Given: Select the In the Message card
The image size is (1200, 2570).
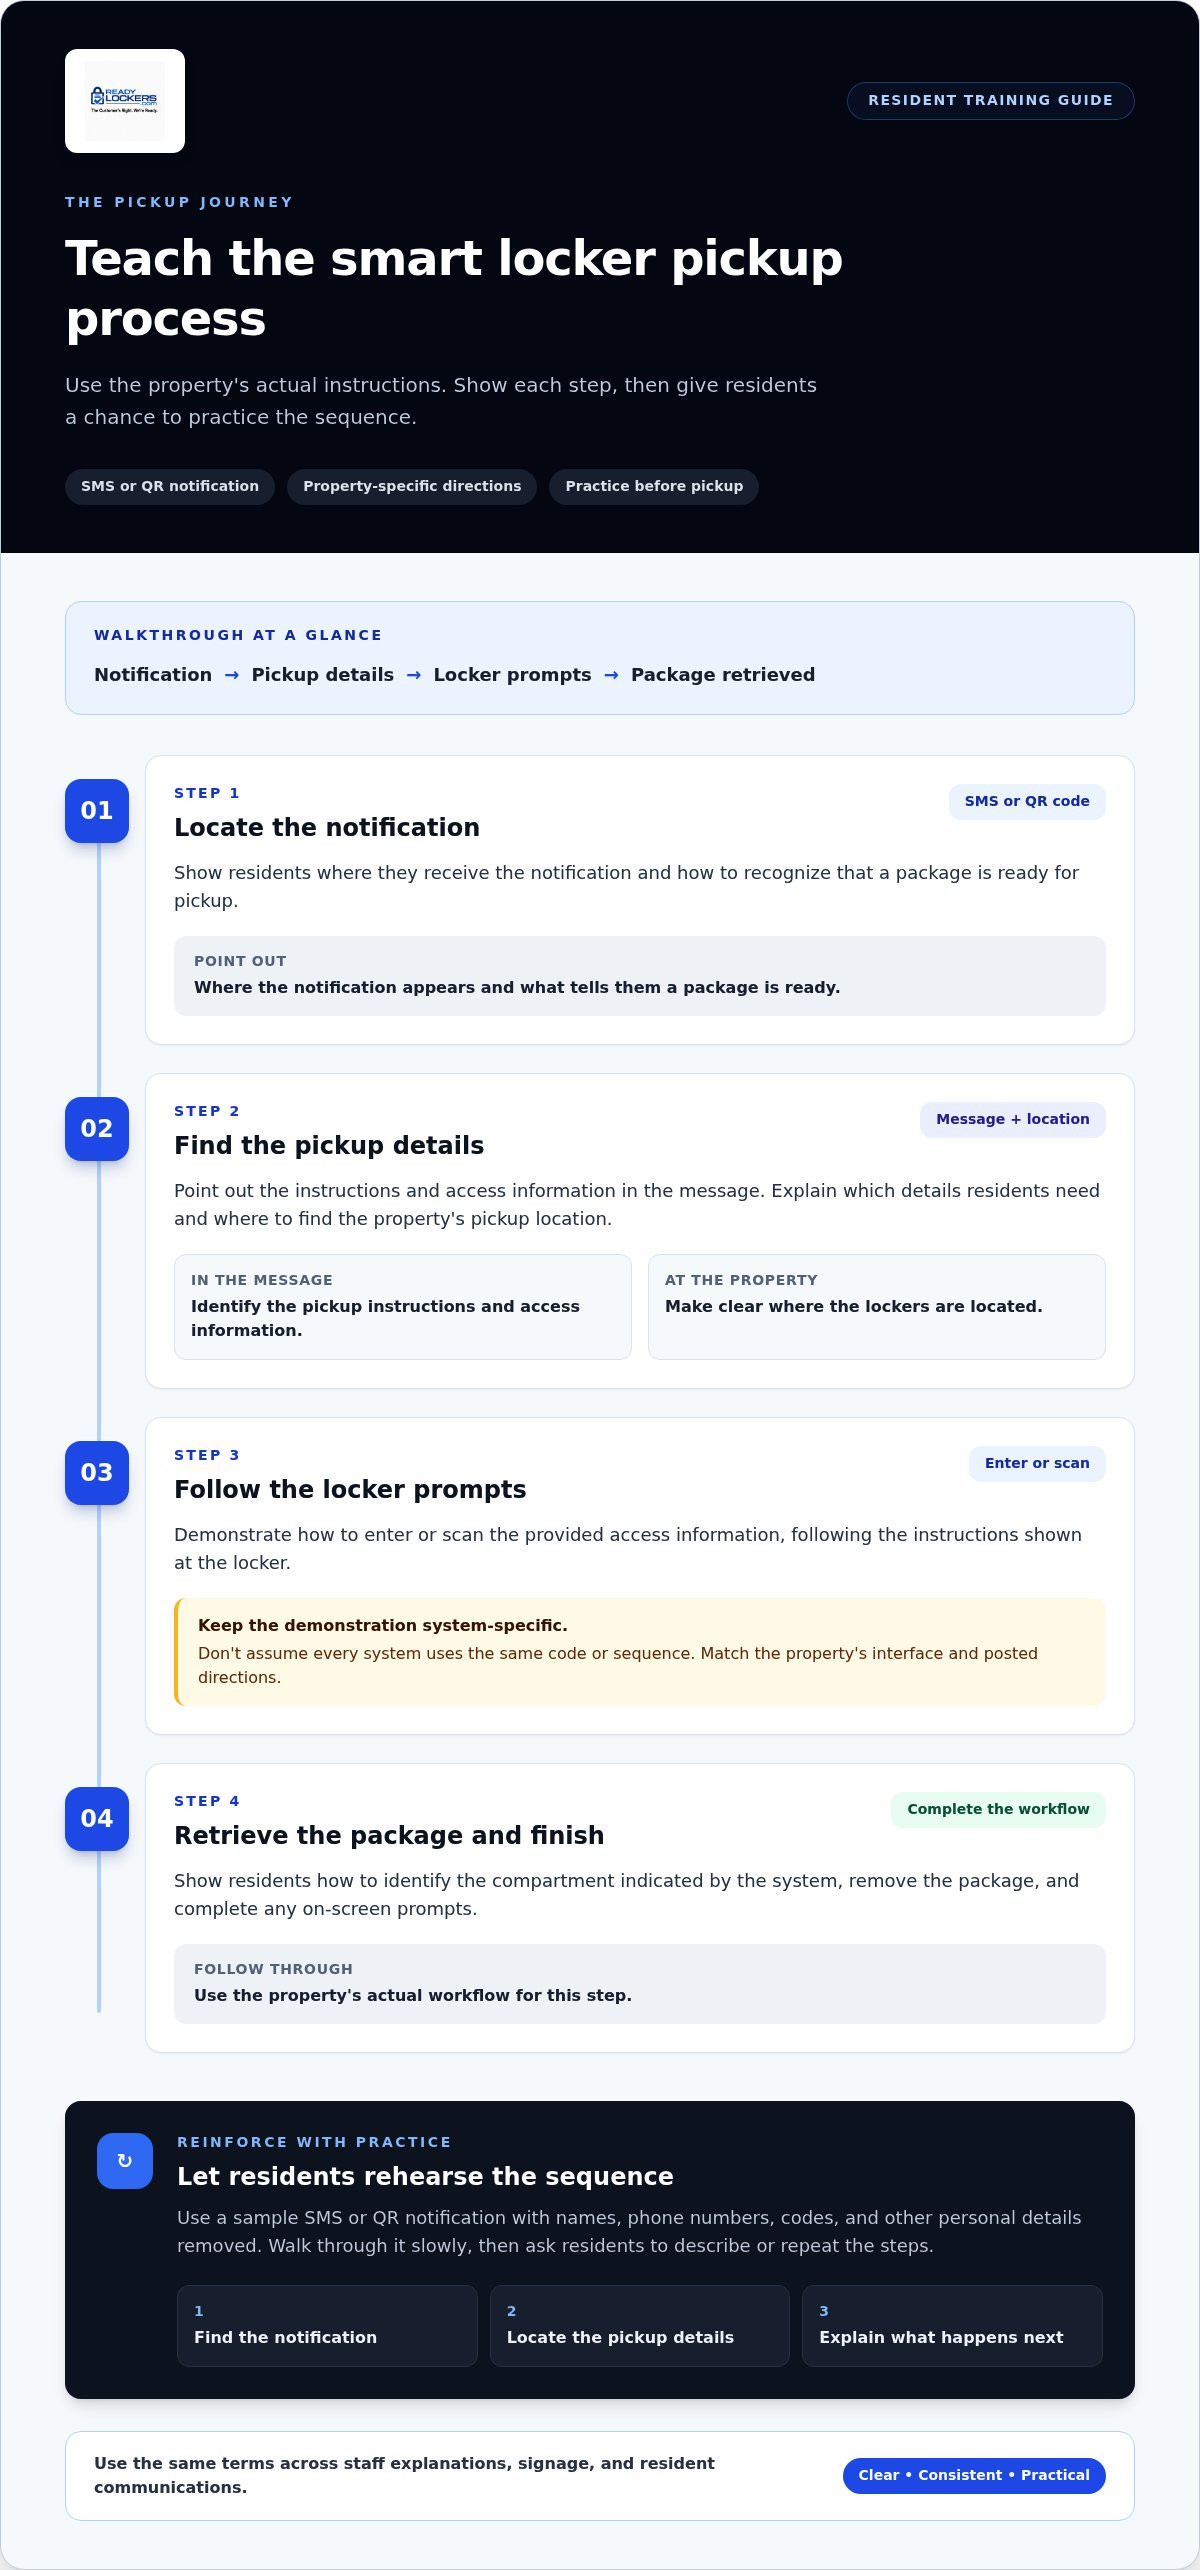Looking at the screenshot, I should pos(403,1307).
